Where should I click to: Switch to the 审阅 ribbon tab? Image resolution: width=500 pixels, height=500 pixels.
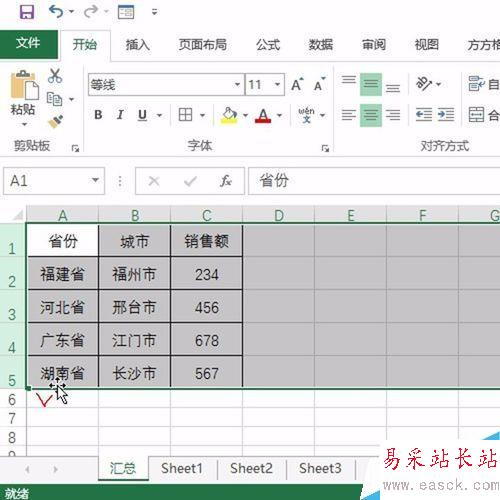click(374, 45)
